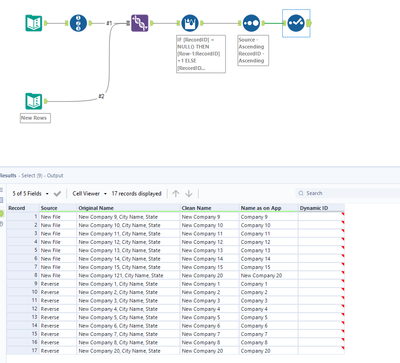Click the checkmark next to fields selector

coord(57,193)
